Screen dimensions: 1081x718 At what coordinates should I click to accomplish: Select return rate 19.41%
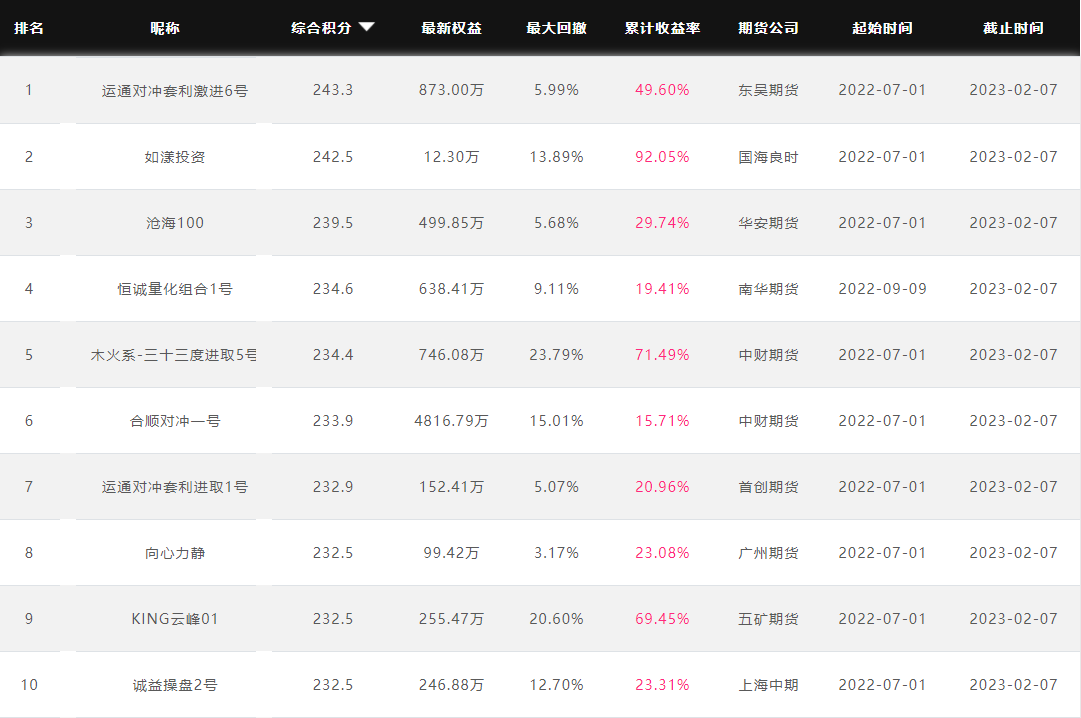point(663,288)
